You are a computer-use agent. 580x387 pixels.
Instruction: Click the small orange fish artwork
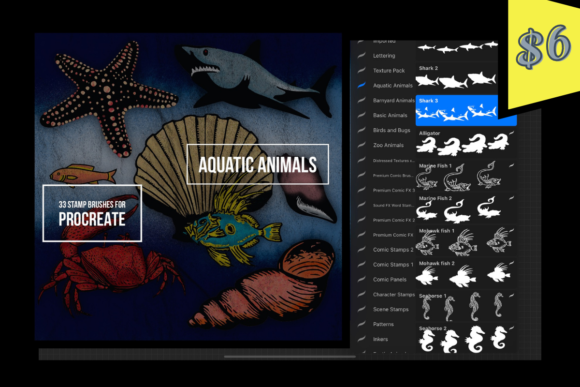pos(83,174)
